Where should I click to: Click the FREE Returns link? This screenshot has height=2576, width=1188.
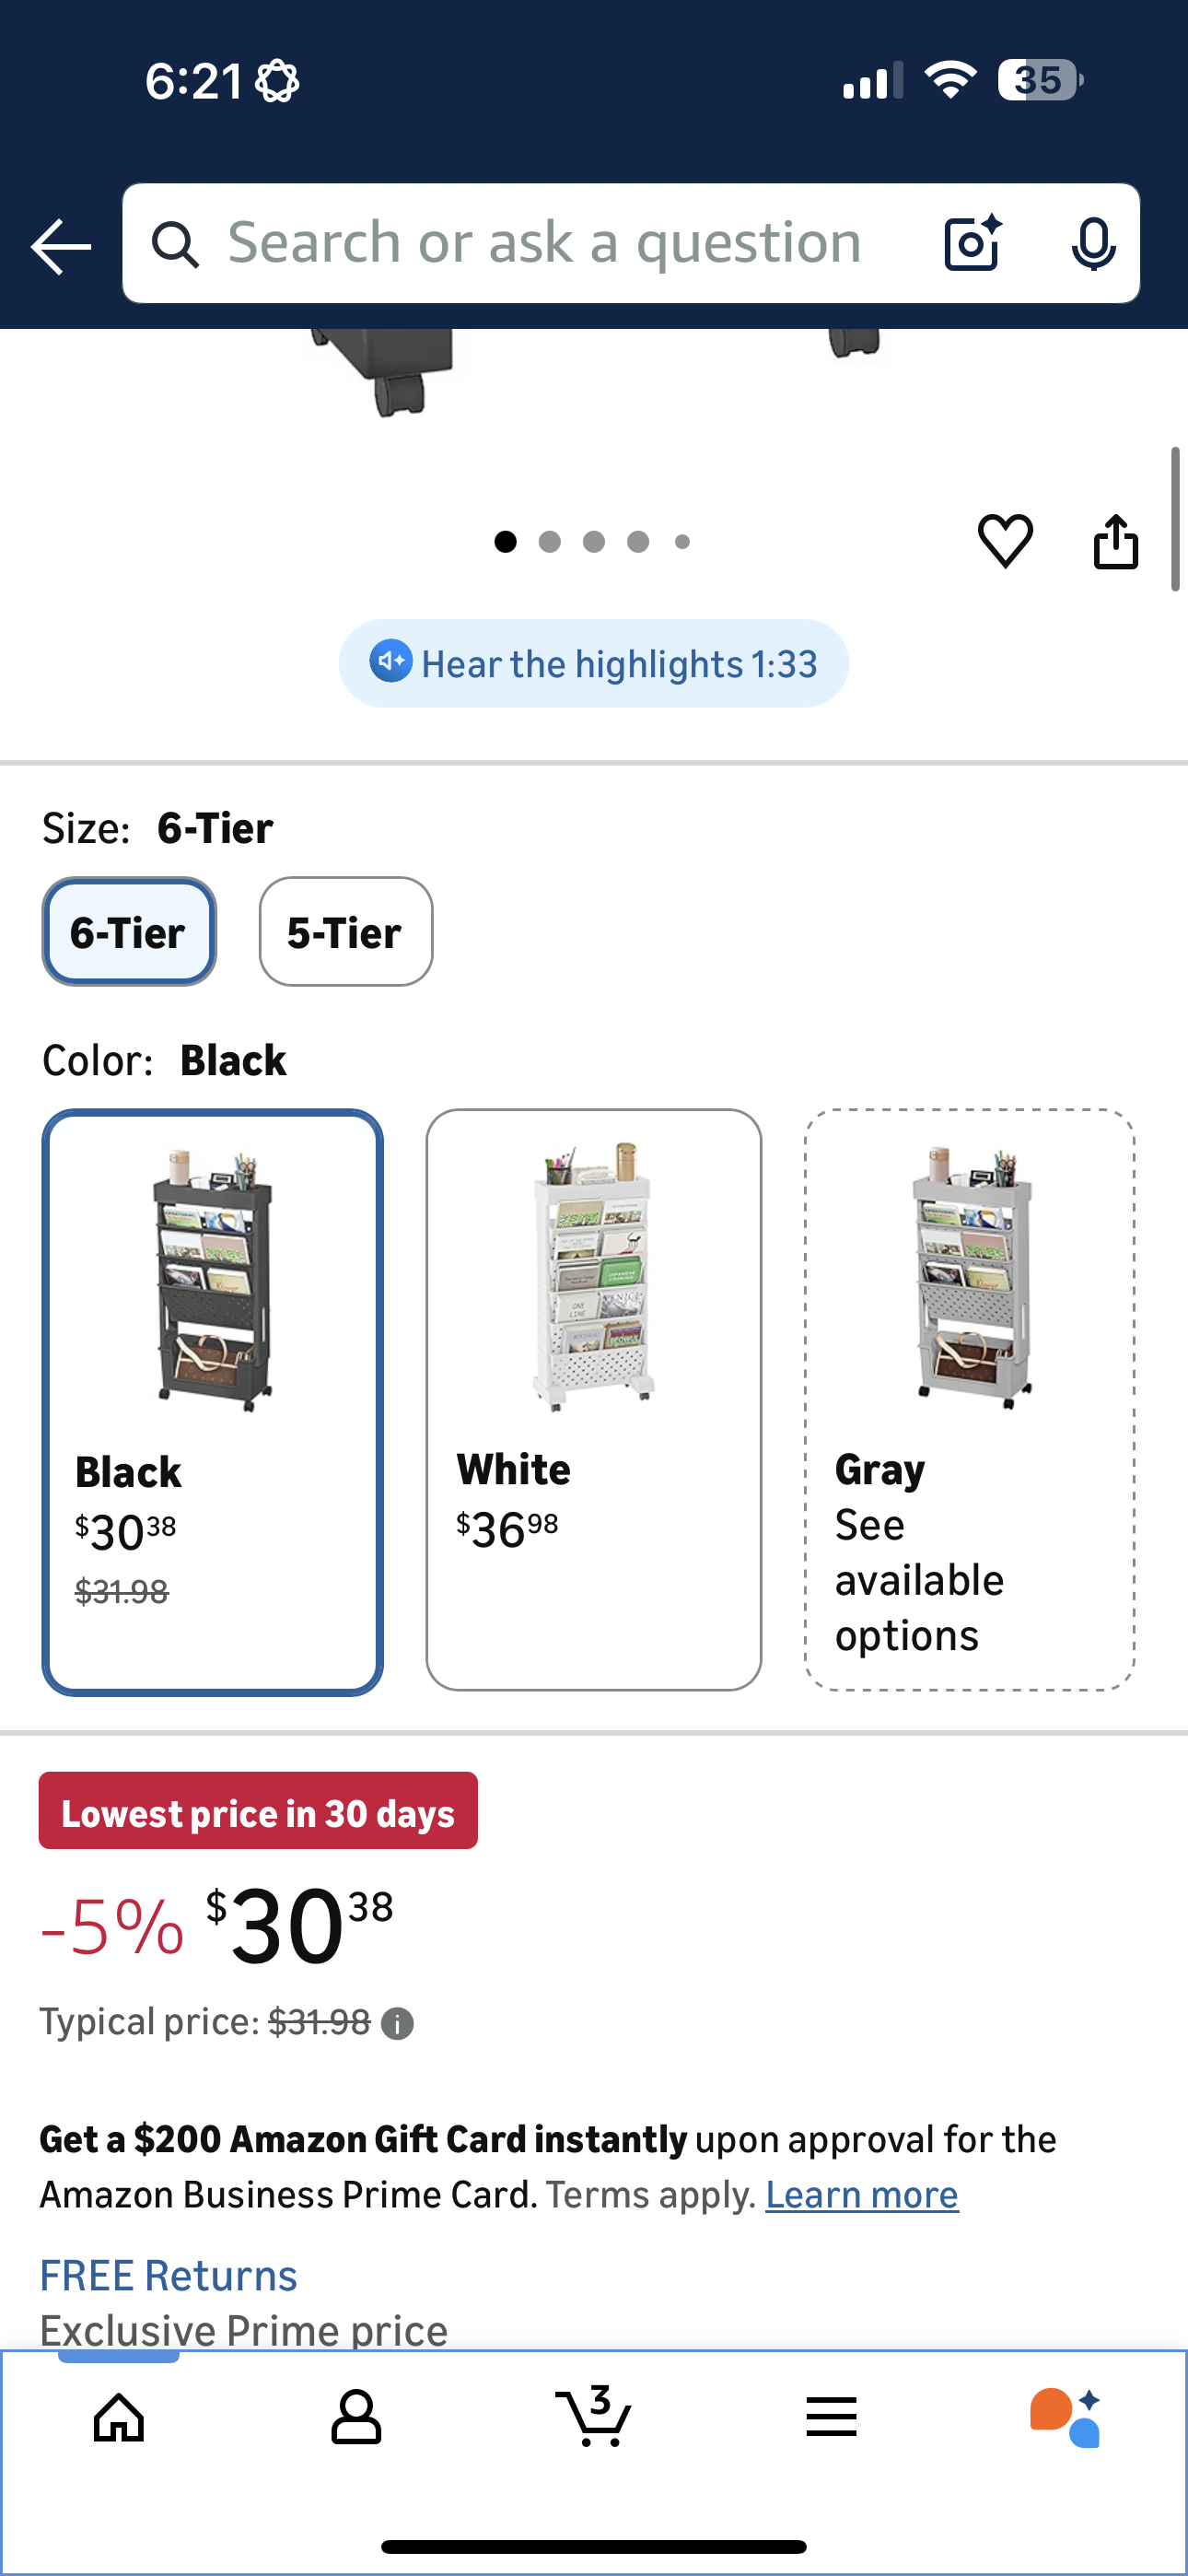pyautogui.click(x=167, y=2274)
